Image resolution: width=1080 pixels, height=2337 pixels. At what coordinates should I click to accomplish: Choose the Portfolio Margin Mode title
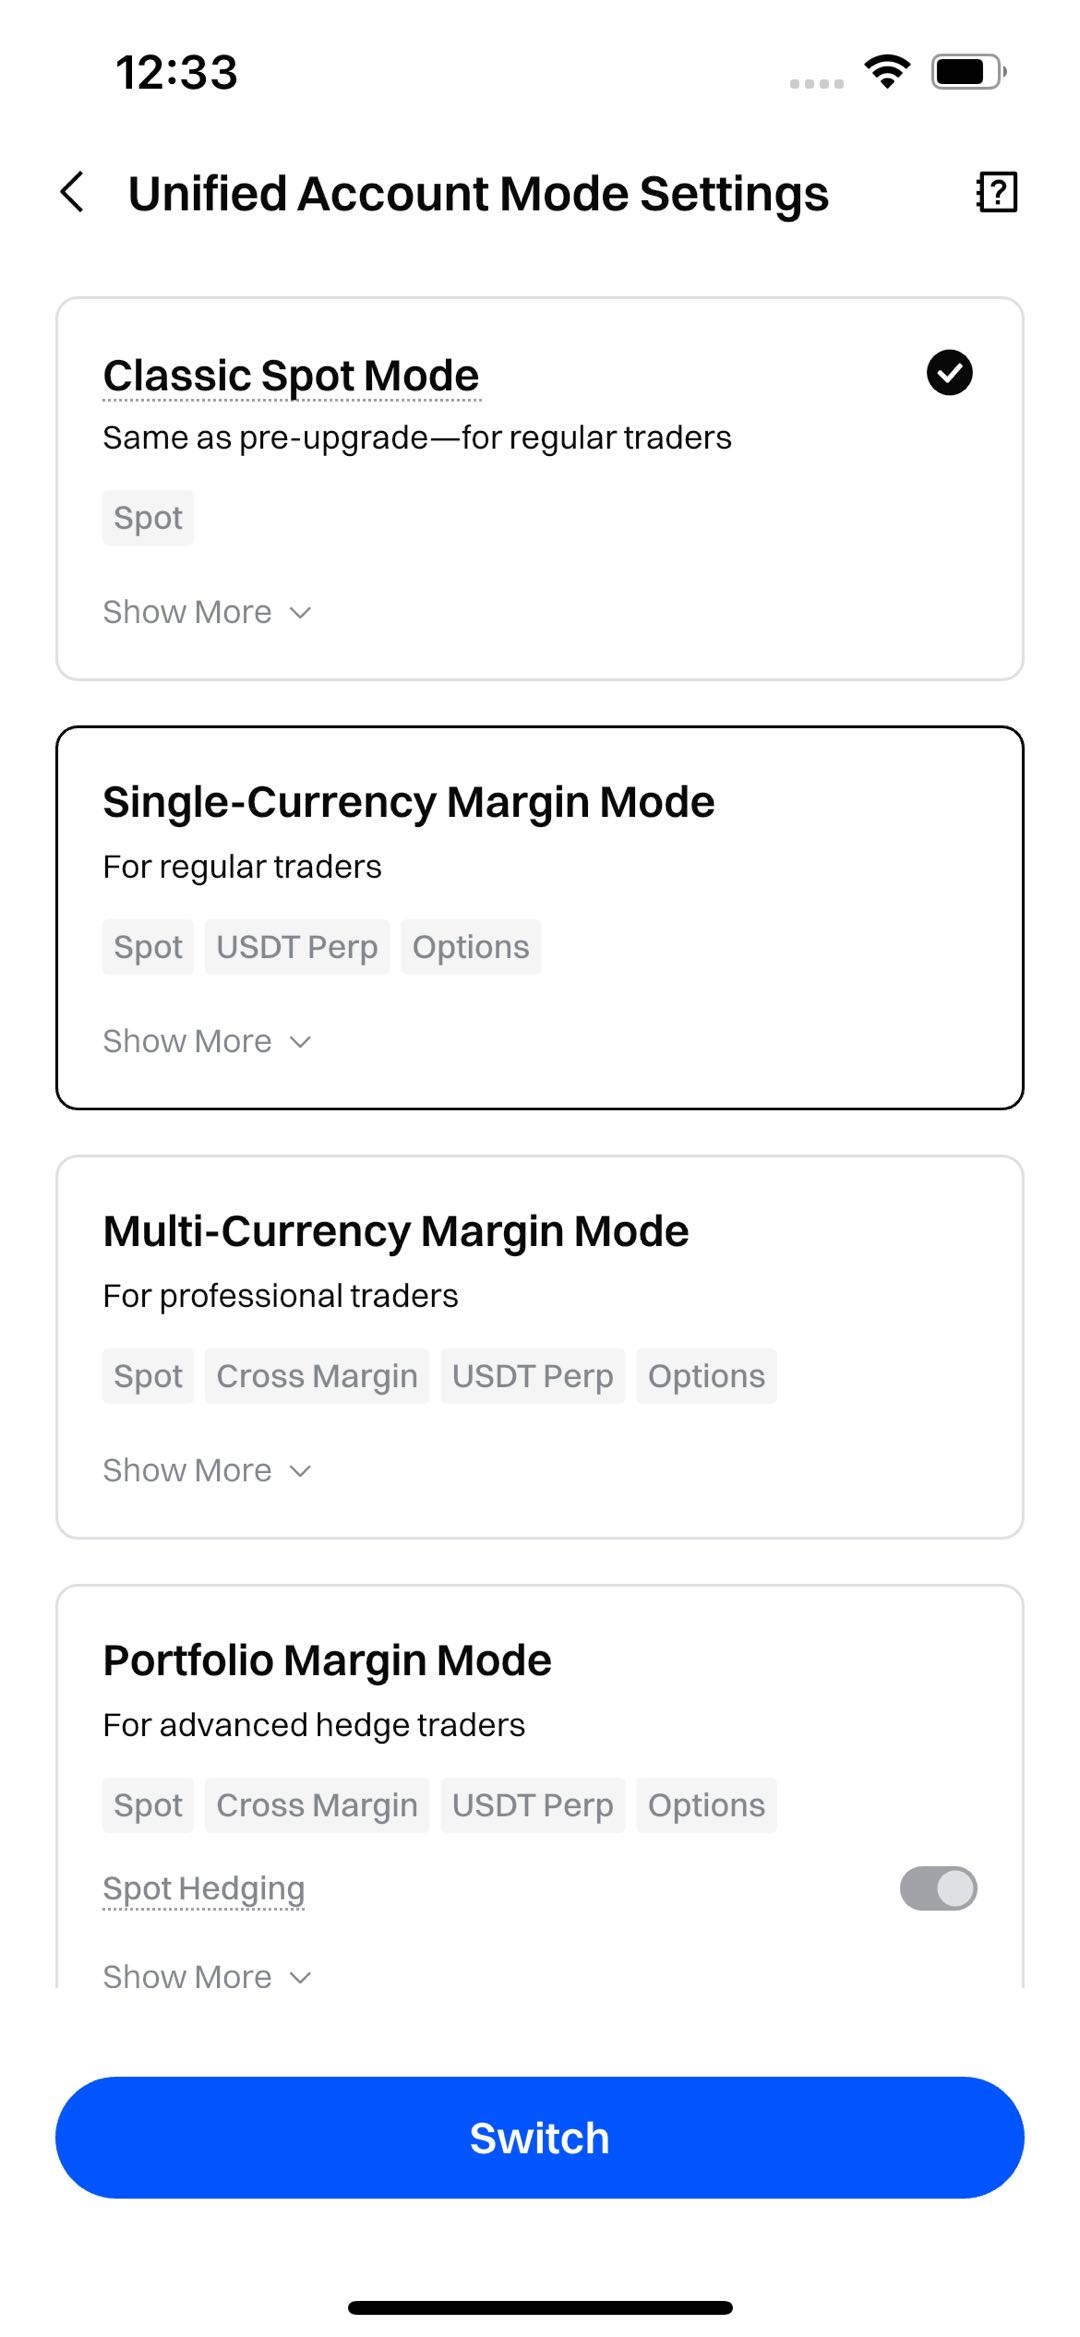(x=327, y=1660)
